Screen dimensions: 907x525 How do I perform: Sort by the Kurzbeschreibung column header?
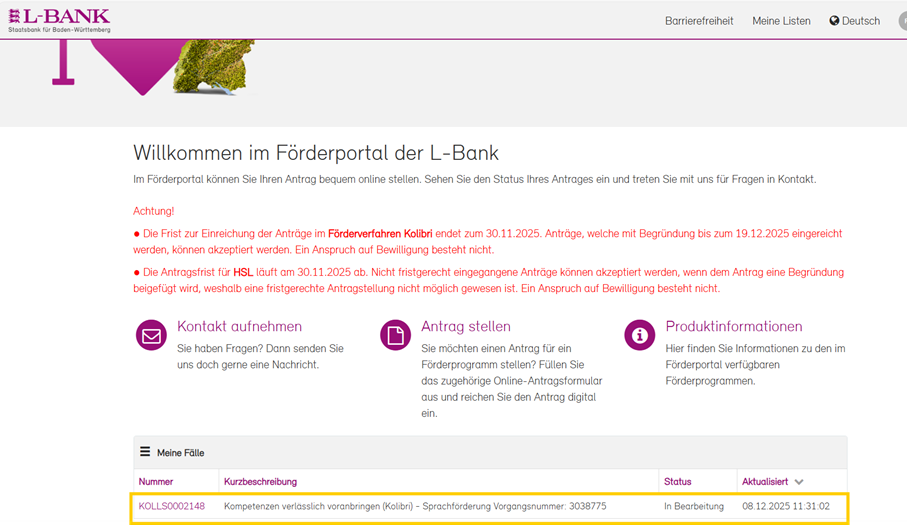[x=260, y=482]
